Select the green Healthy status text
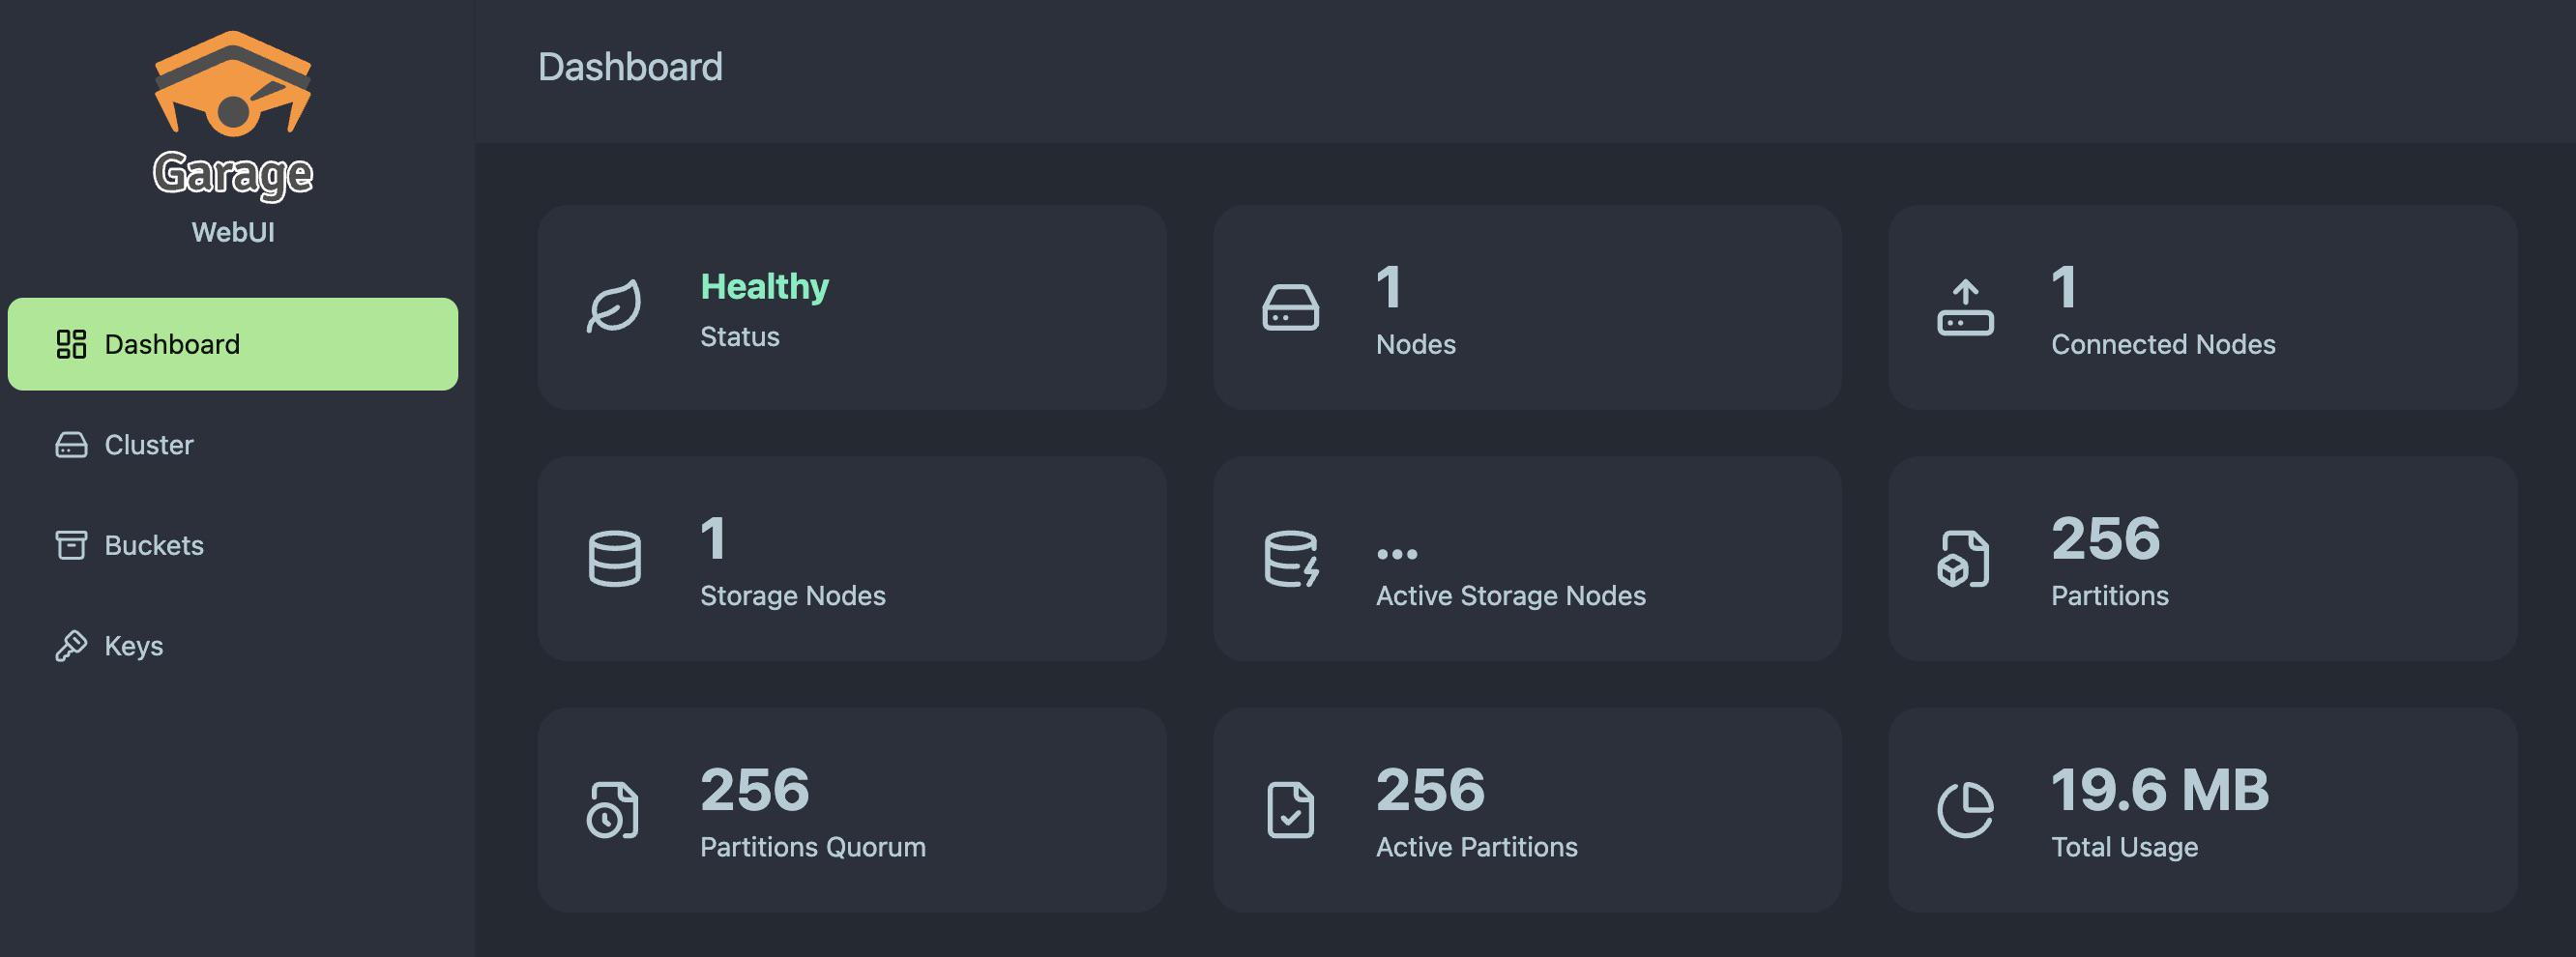 [764, 287]
